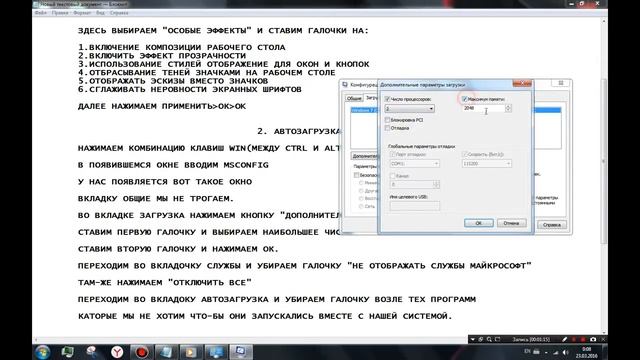Screen dimensions: 640x360
Task: Open the COM1 debug port dropdown
Action: tap(415, 164)
